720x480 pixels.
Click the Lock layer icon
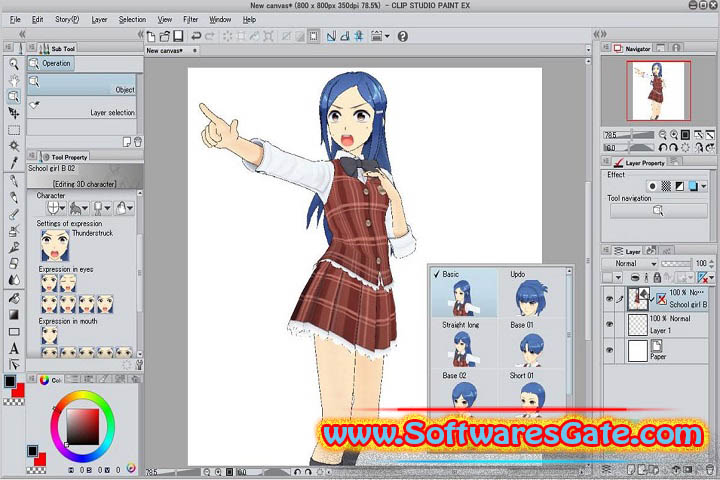657,277
